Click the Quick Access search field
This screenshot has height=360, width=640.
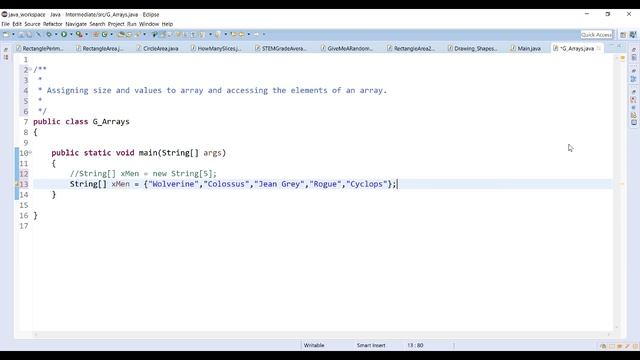coord(597,35)
